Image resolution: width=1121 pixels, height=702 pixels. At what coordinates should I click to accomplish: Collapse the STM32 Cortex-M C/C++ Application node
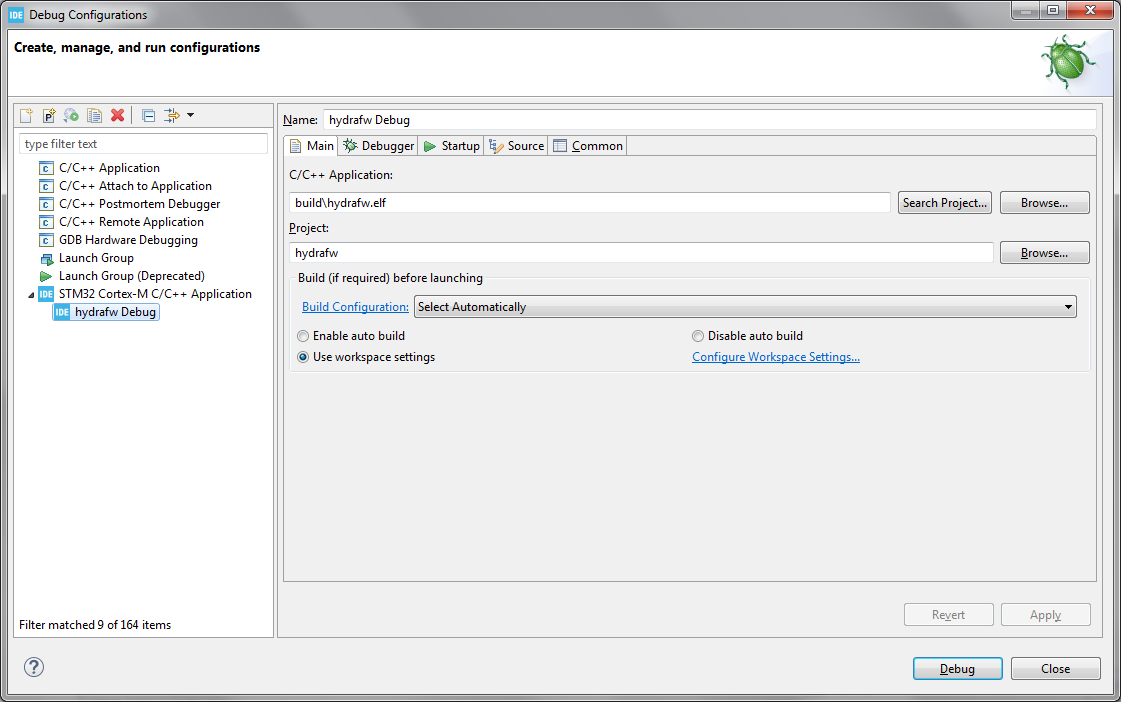(x=32, y=293)
